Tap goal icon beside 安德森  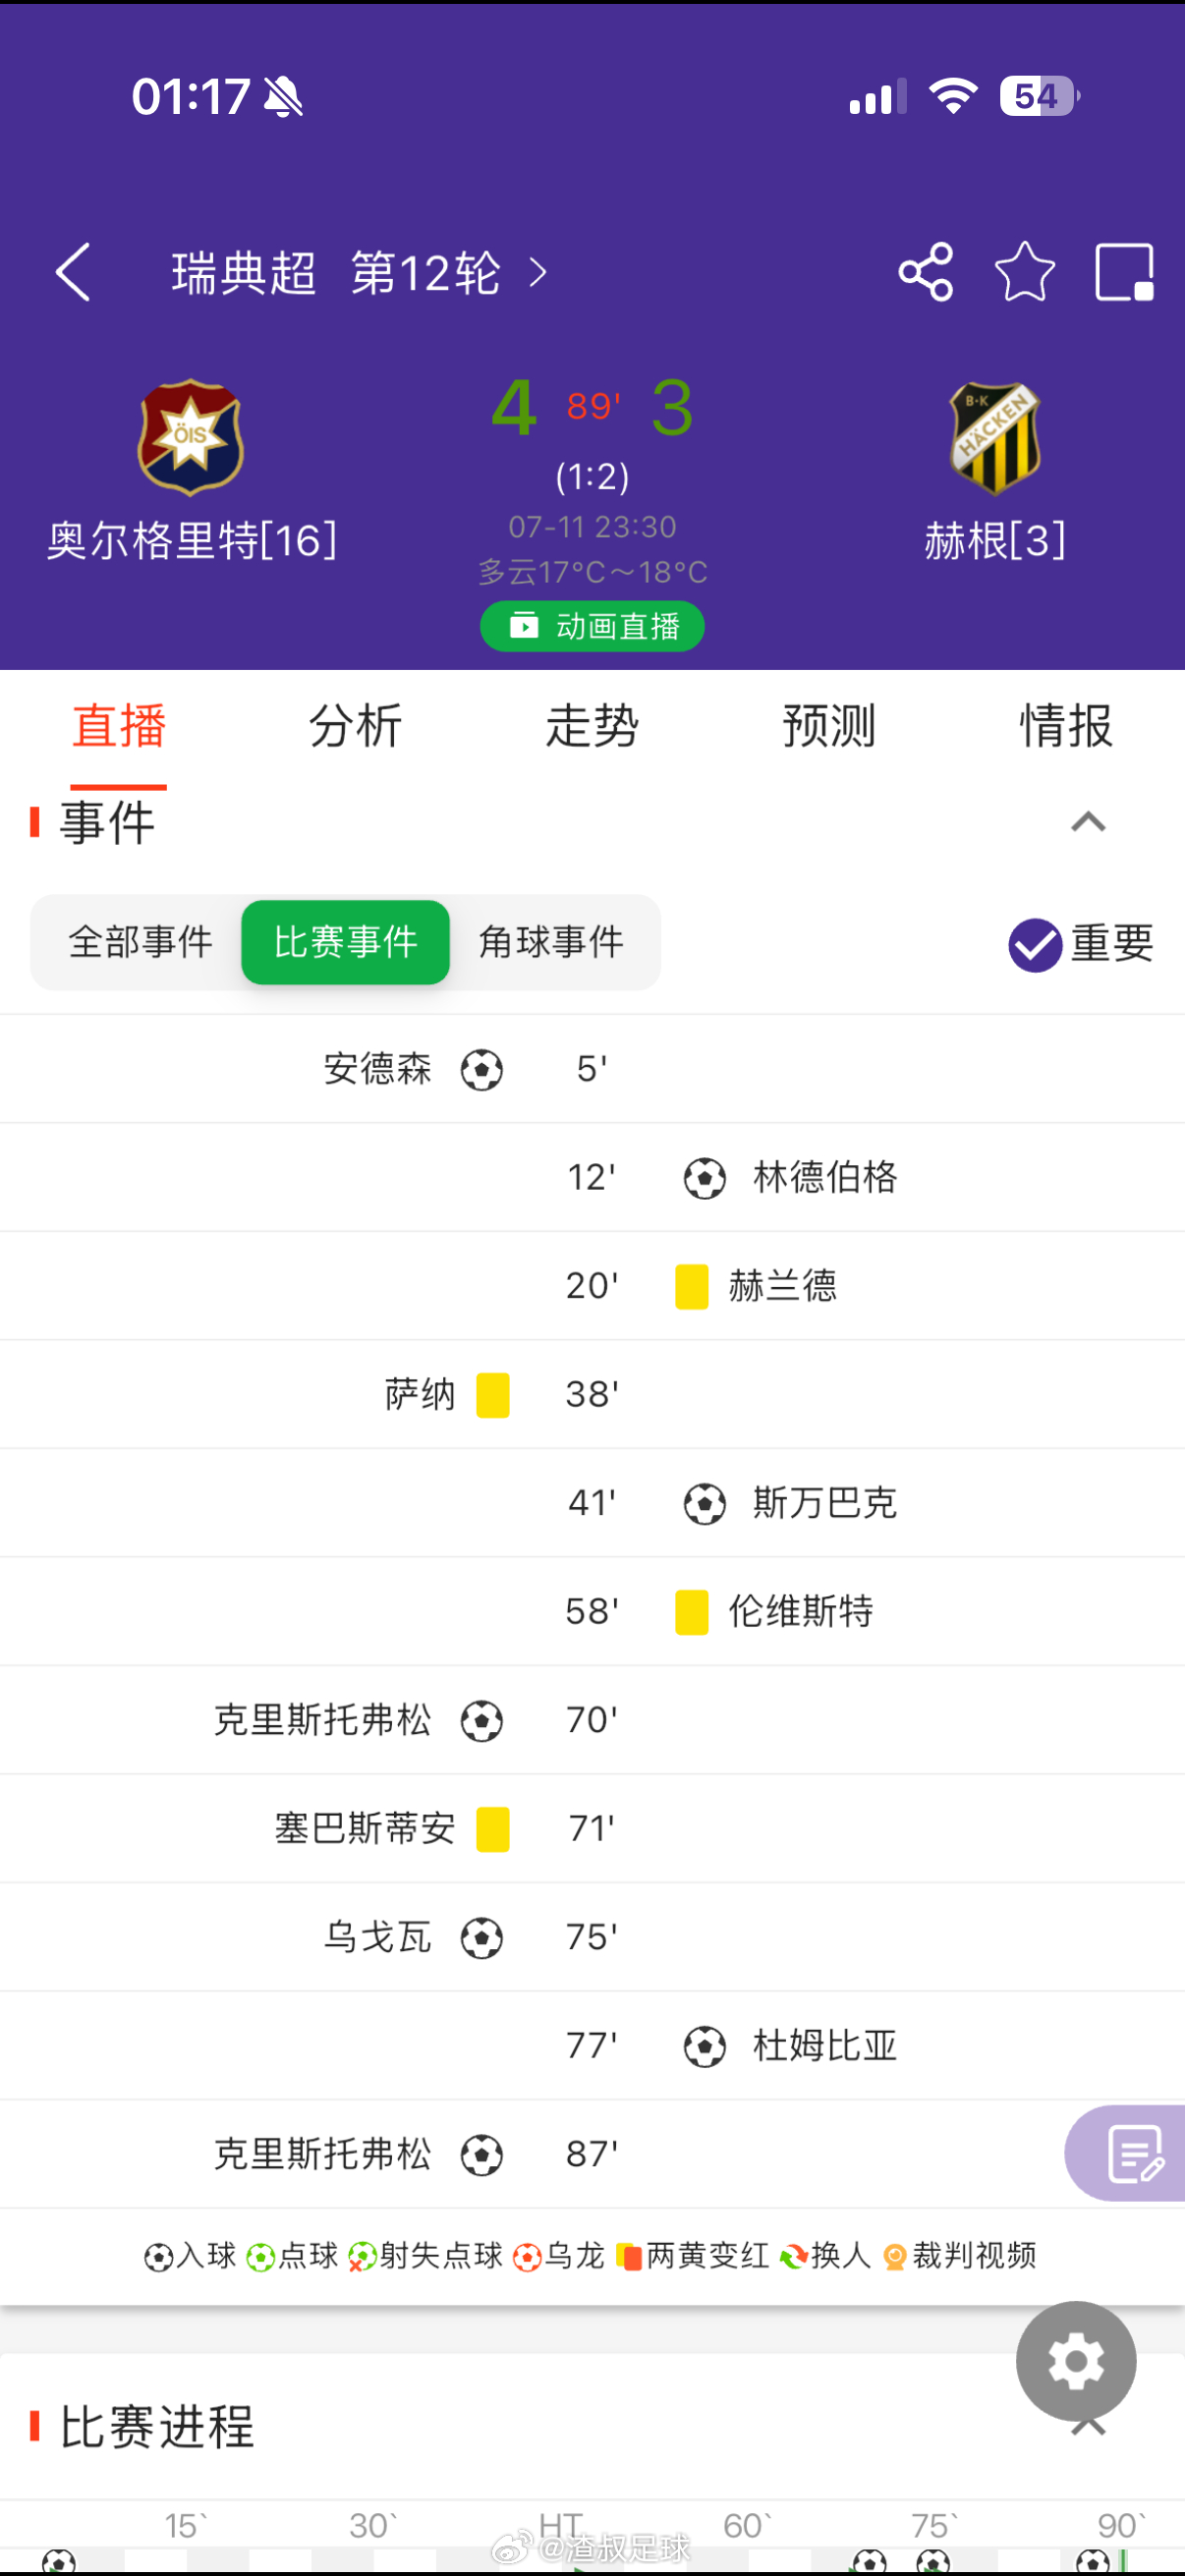[x=482, y=1069]
